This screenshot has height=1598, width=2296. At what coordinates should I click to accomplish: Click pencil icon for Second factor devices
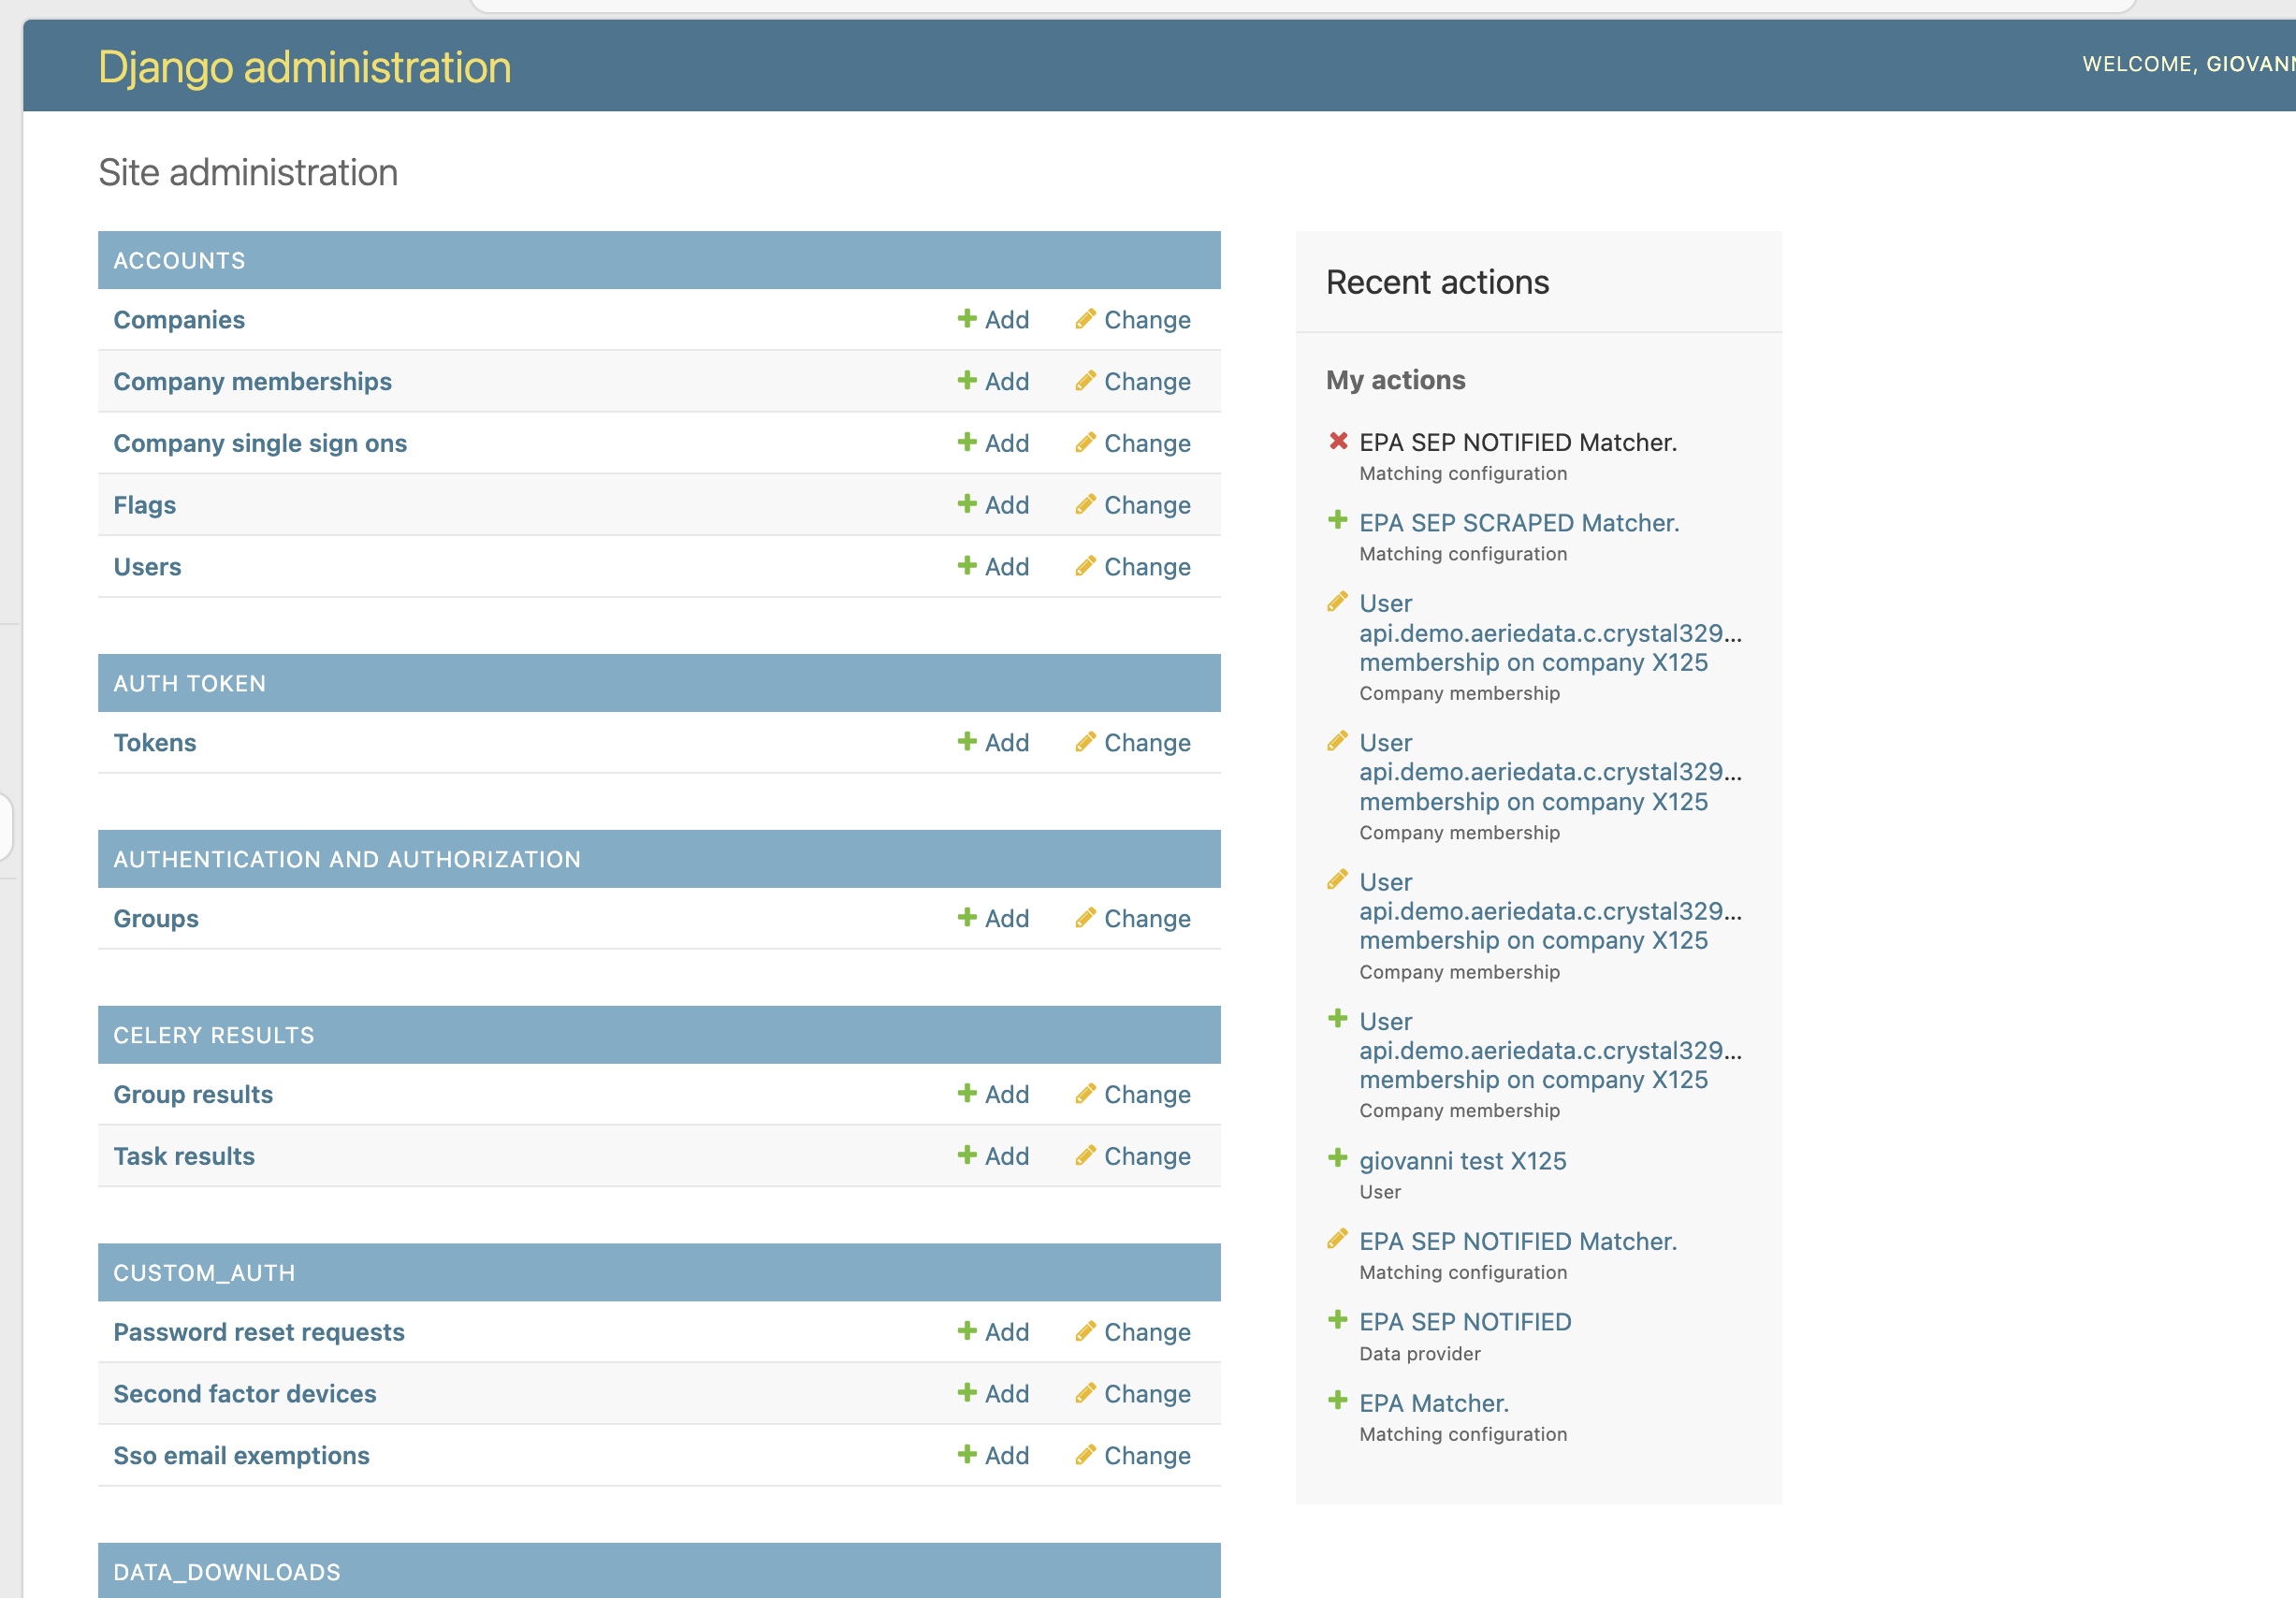pos(1085,1393)
